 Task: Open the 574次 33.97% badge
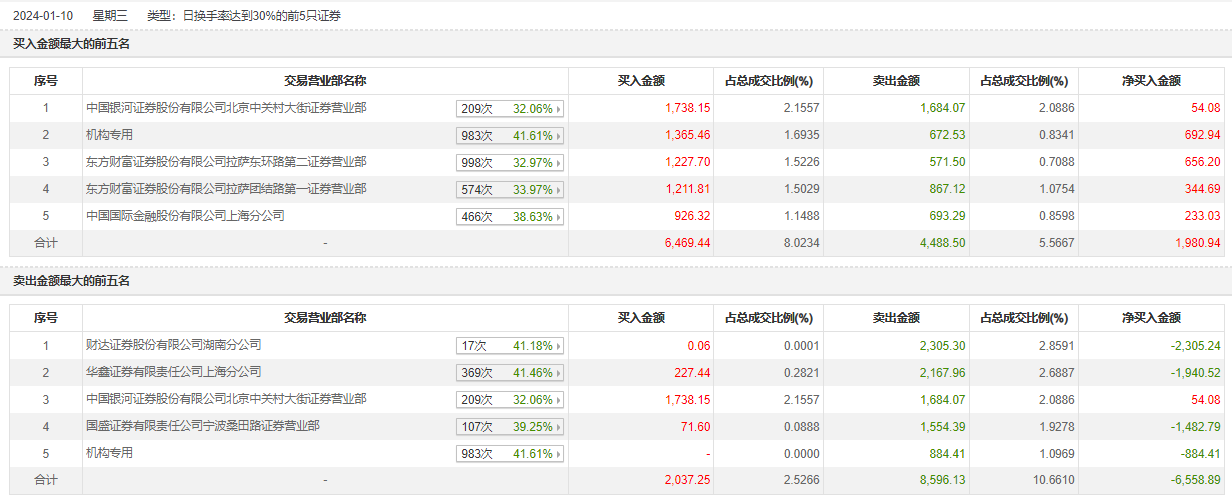[510, 190]
